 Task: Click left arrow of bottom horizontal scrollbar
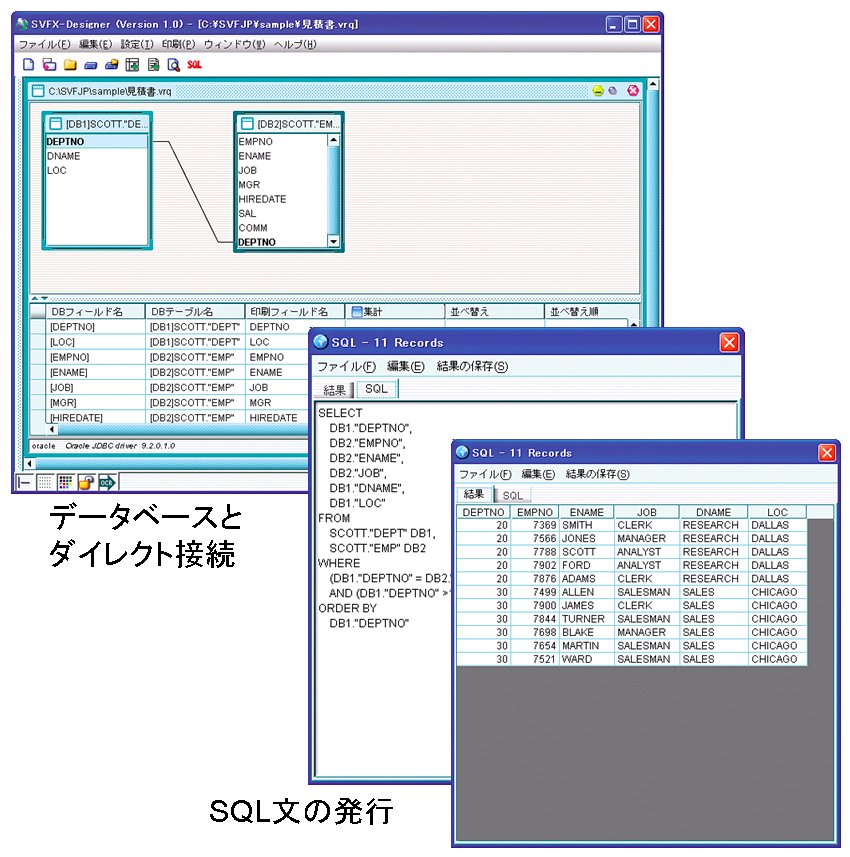[30, 464]
